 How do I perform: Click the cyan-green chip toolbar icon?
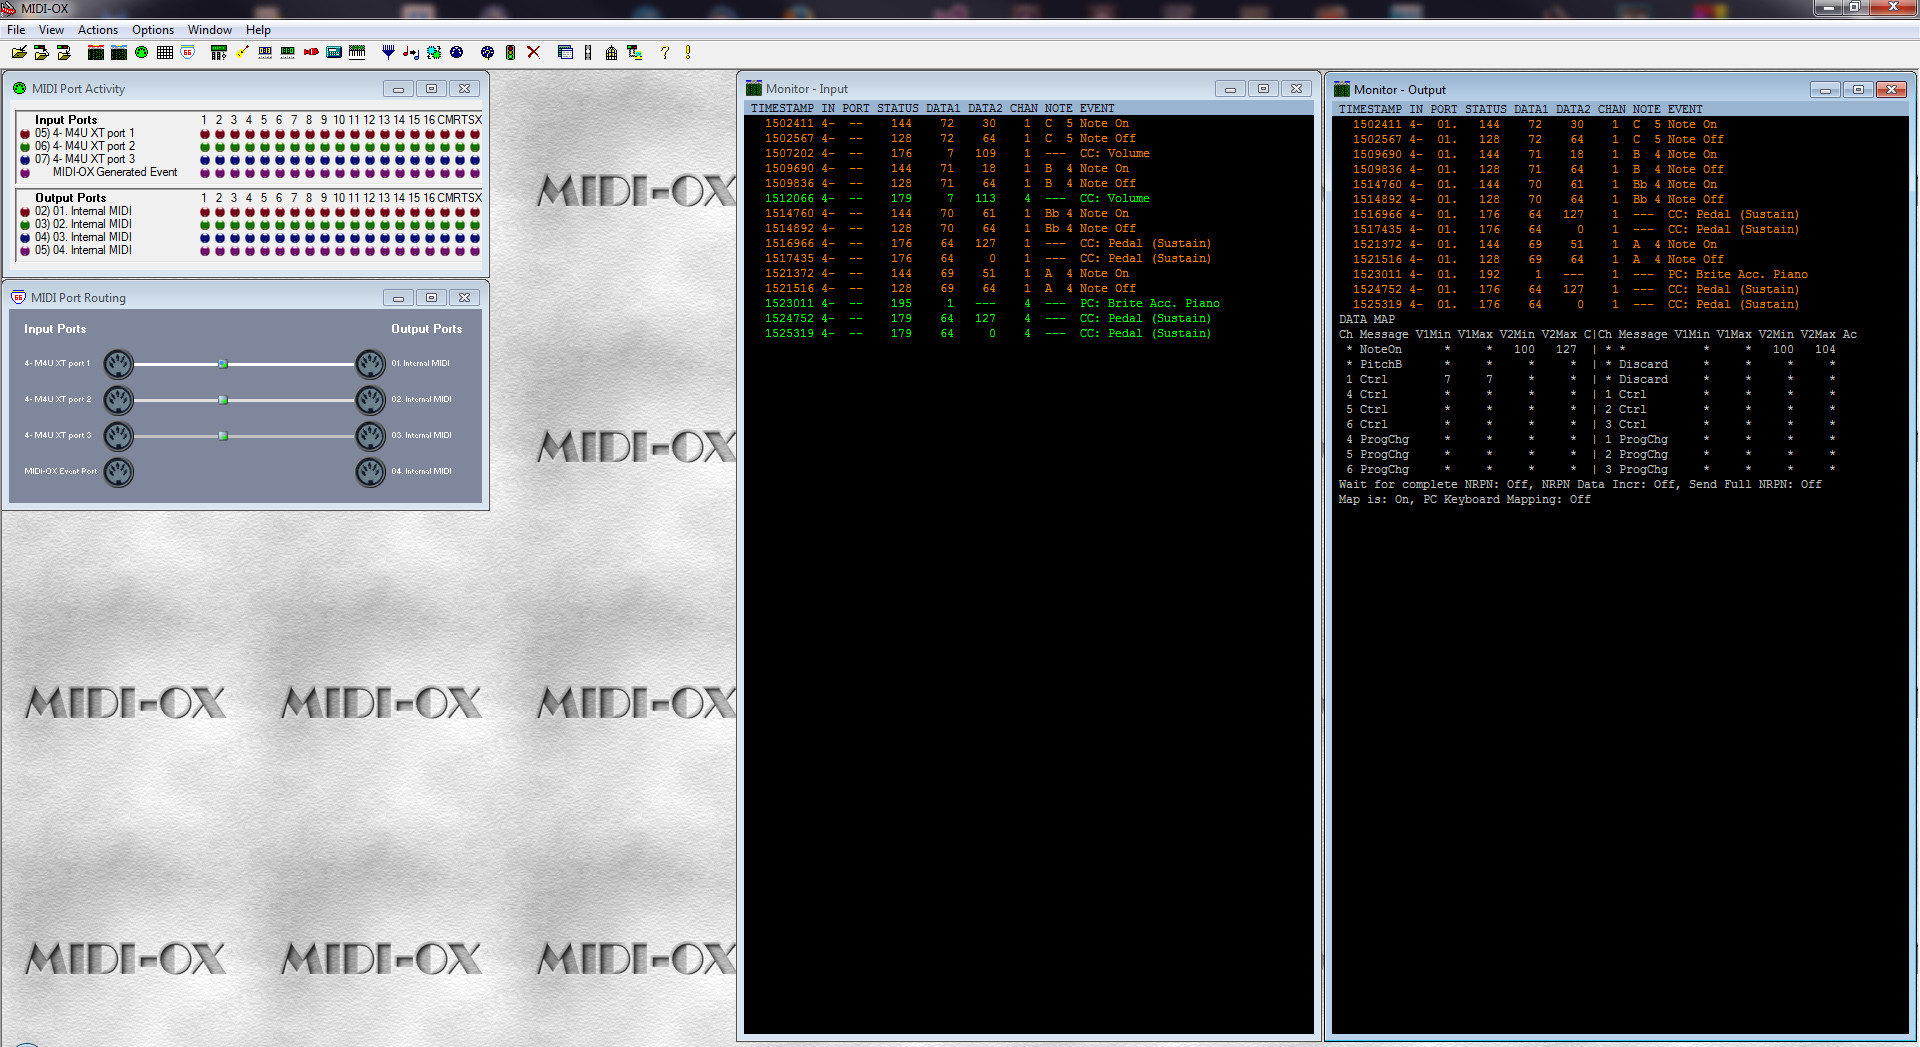click(x=434, y=52)
